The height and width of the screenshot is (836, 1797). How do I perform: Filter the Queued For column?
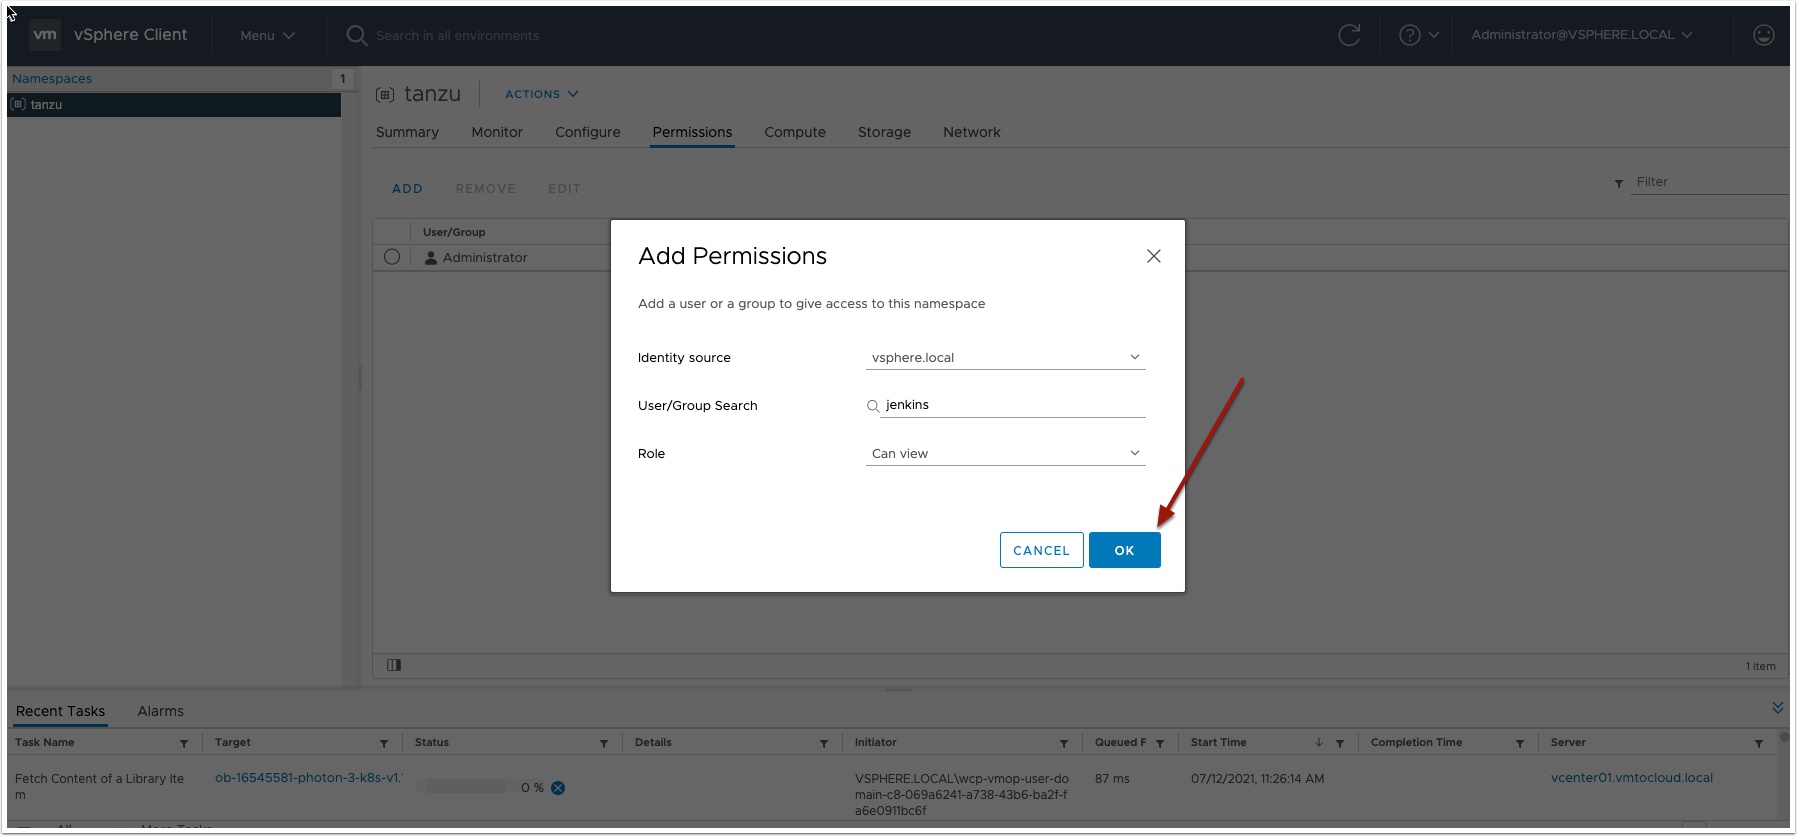tap(1160, 743)
